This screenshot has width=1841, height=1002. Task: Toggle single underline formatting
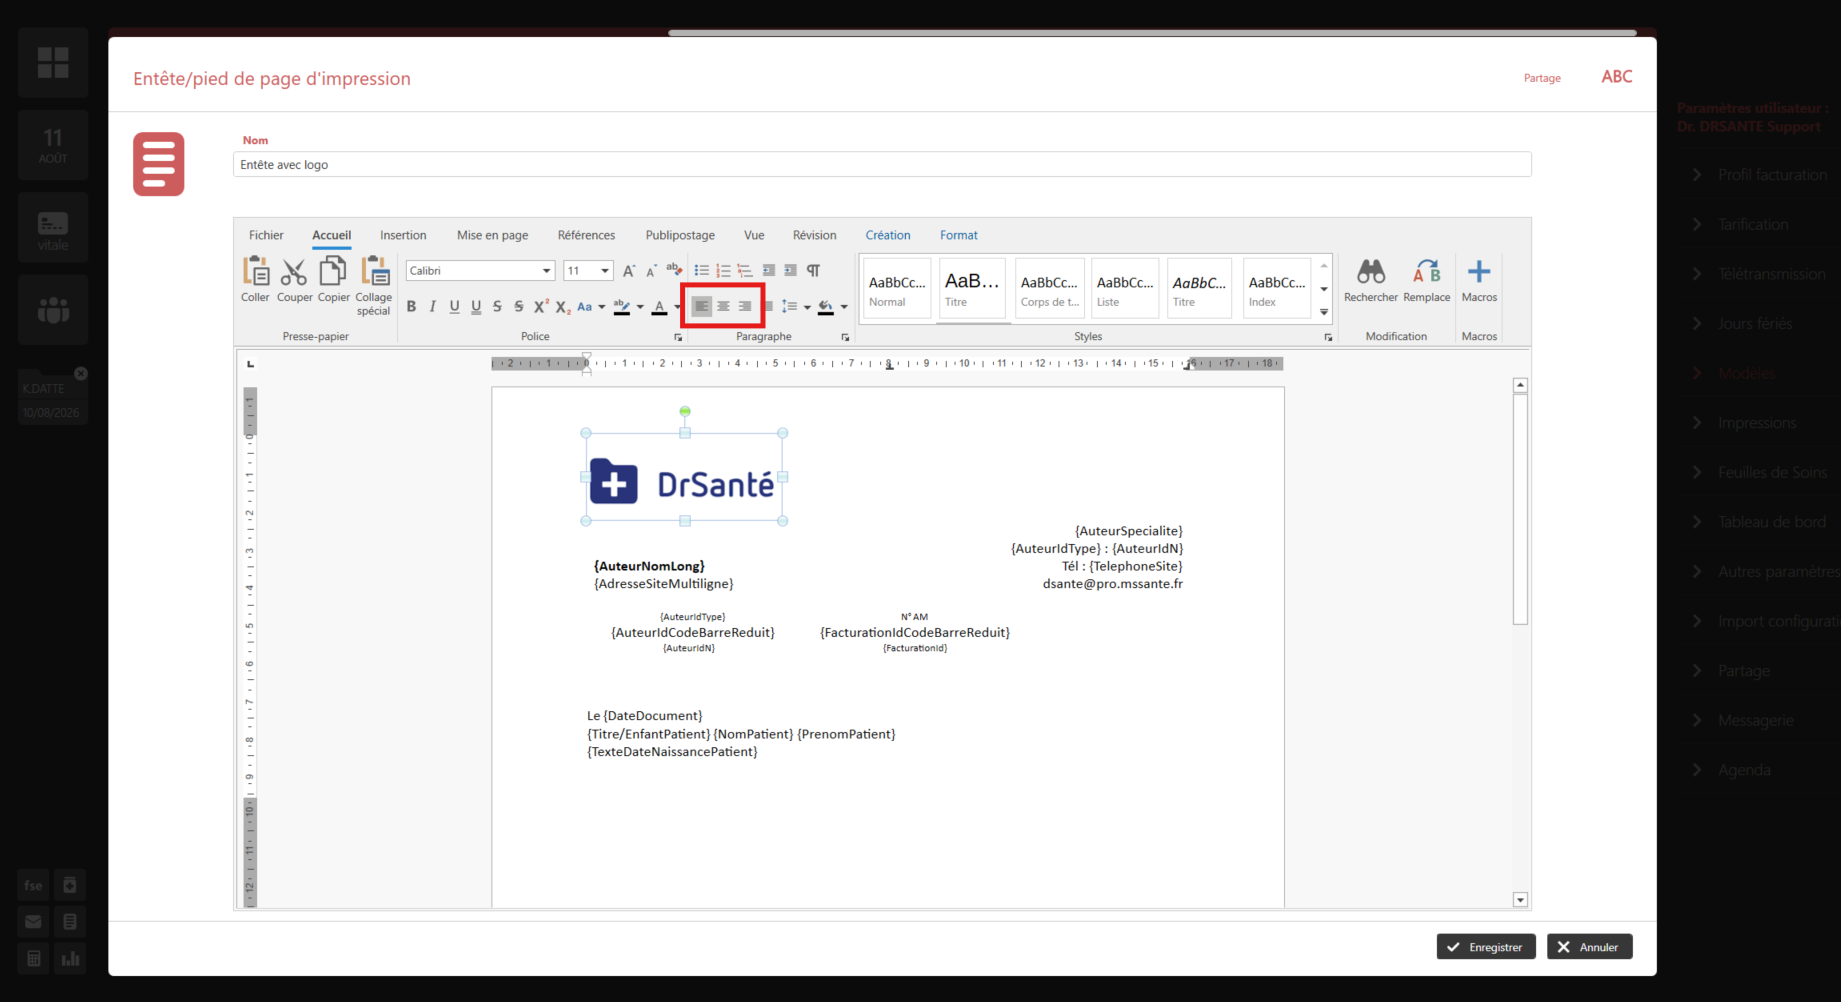click(x=454, y=307)
